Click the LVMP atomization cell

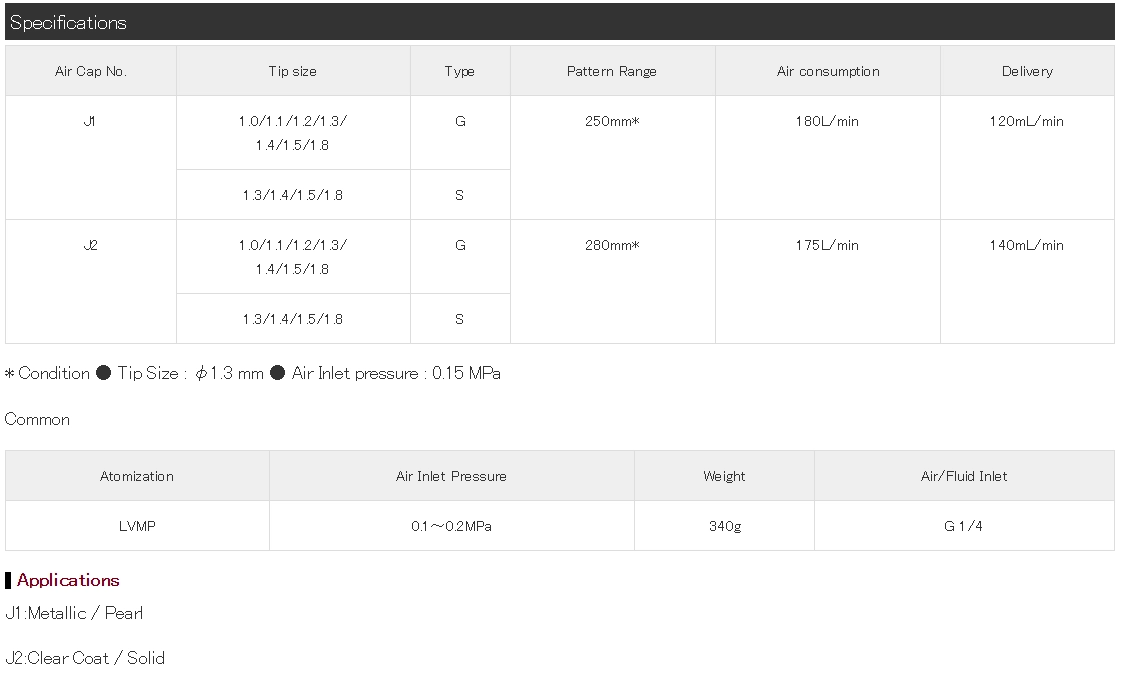coord(137,526)
